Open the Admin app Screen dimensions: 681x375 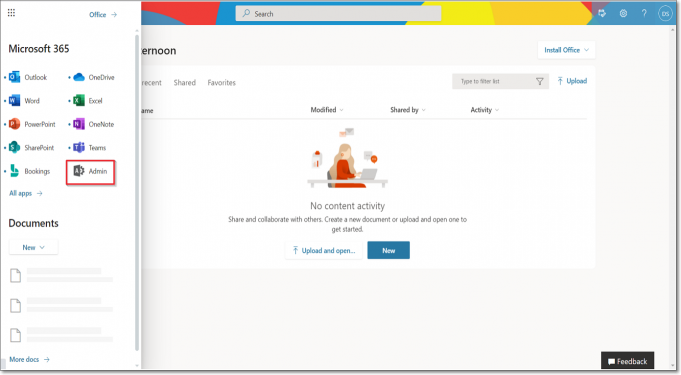pyautogui.click(x=90, y=172)
